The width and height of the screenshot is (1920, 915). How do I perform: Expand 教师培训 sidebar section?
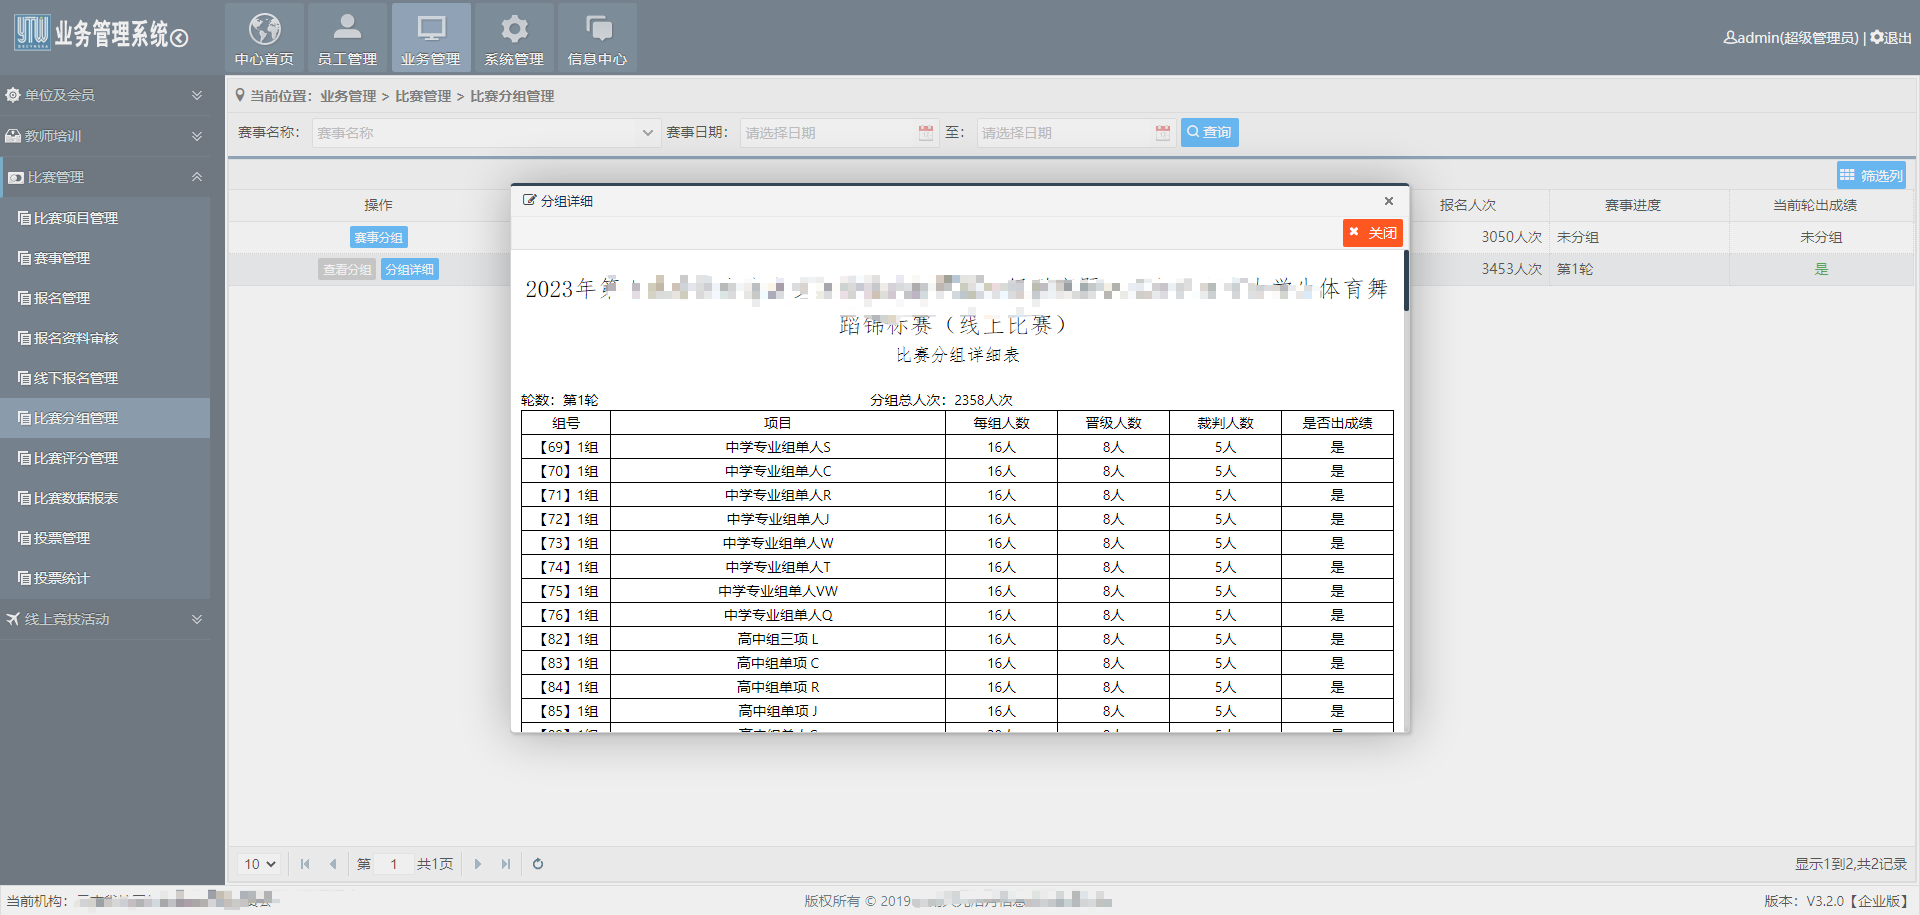(105, 136)
